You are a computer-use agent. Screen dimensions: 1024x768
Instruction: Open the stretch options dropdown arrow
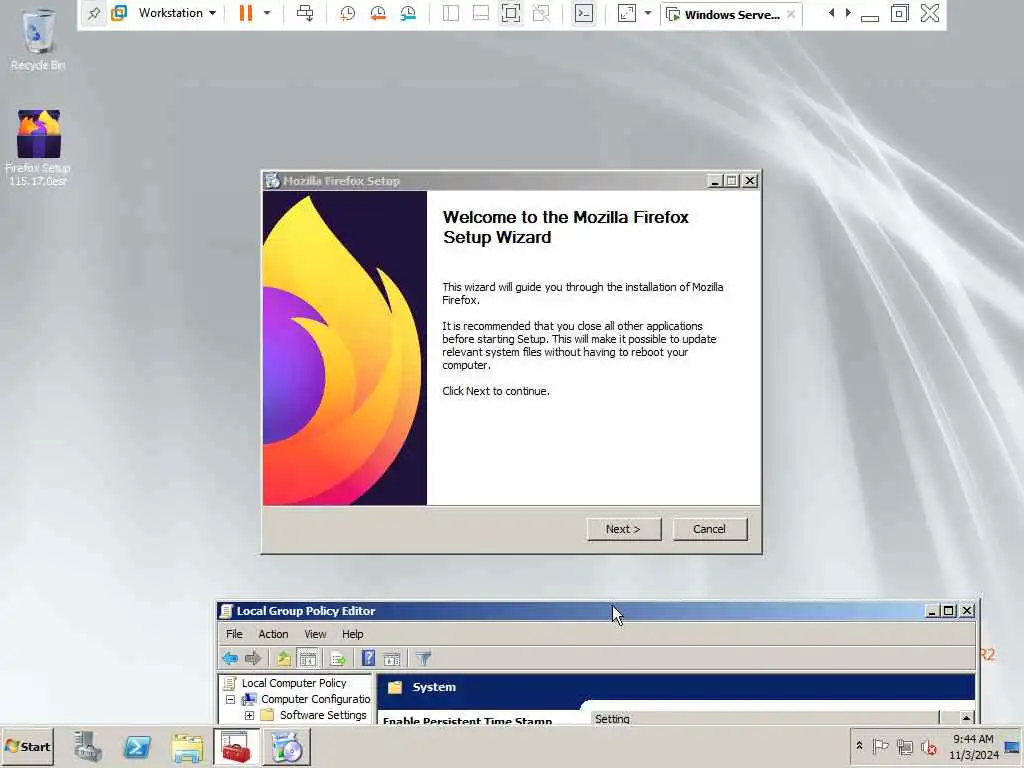click(x=648, y=13)
